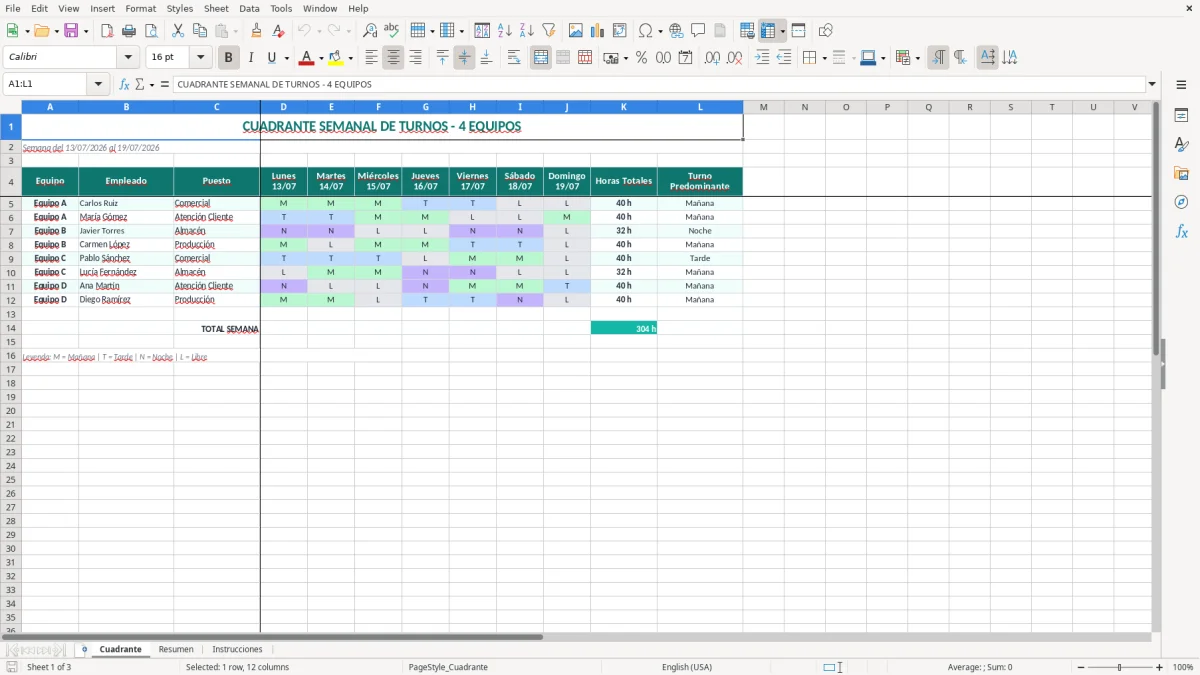Click the formula input line
Viewport: 1200px width, 675px height.
pyautogui.click(x=659, y=85)
